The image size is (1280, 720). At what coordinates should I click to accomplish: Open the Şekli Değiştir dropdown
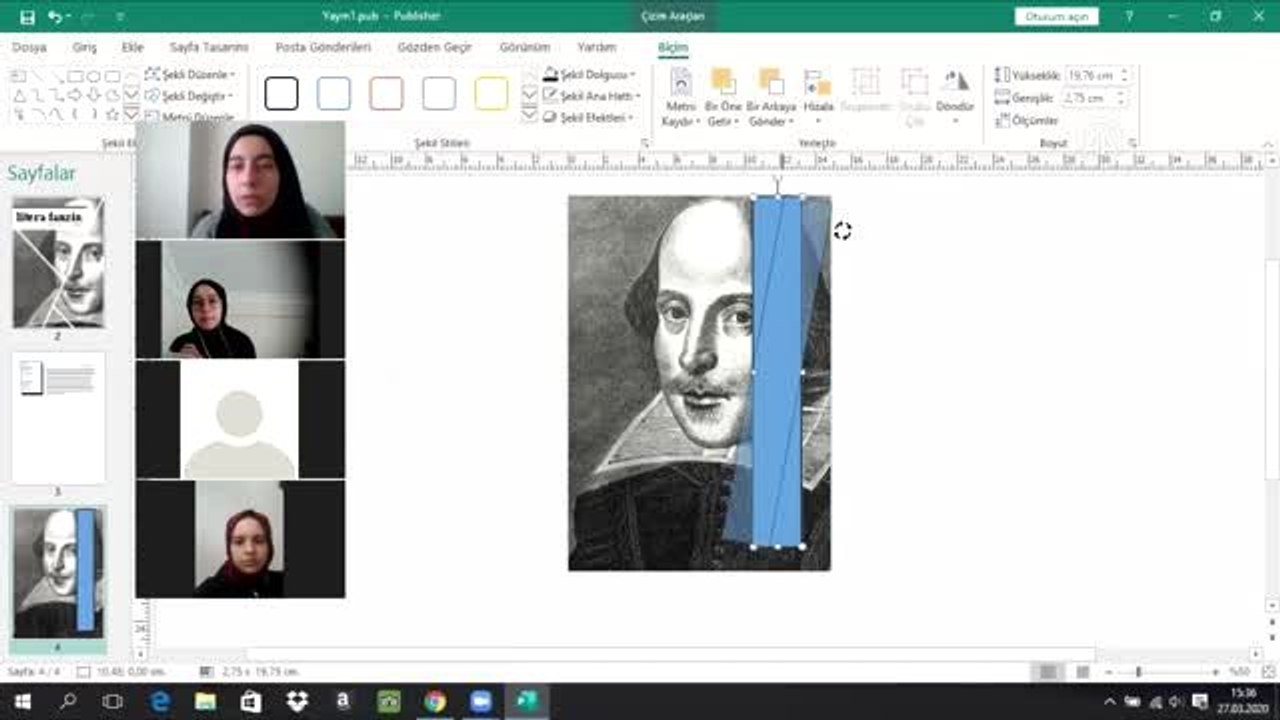coord(190,96)
